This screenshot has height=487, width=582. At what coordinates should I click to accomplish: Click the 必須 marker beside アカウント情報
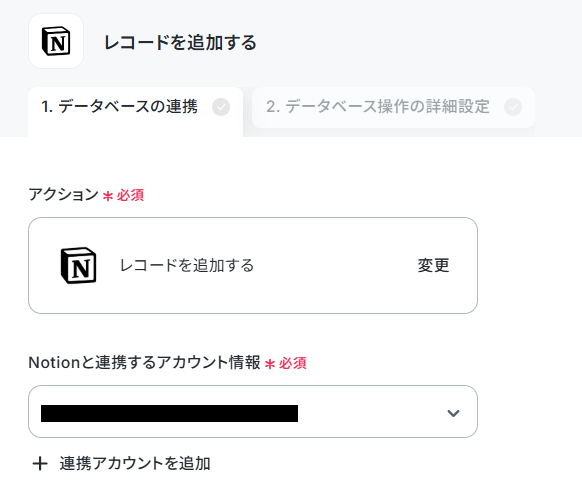click(x=292, y=363)
